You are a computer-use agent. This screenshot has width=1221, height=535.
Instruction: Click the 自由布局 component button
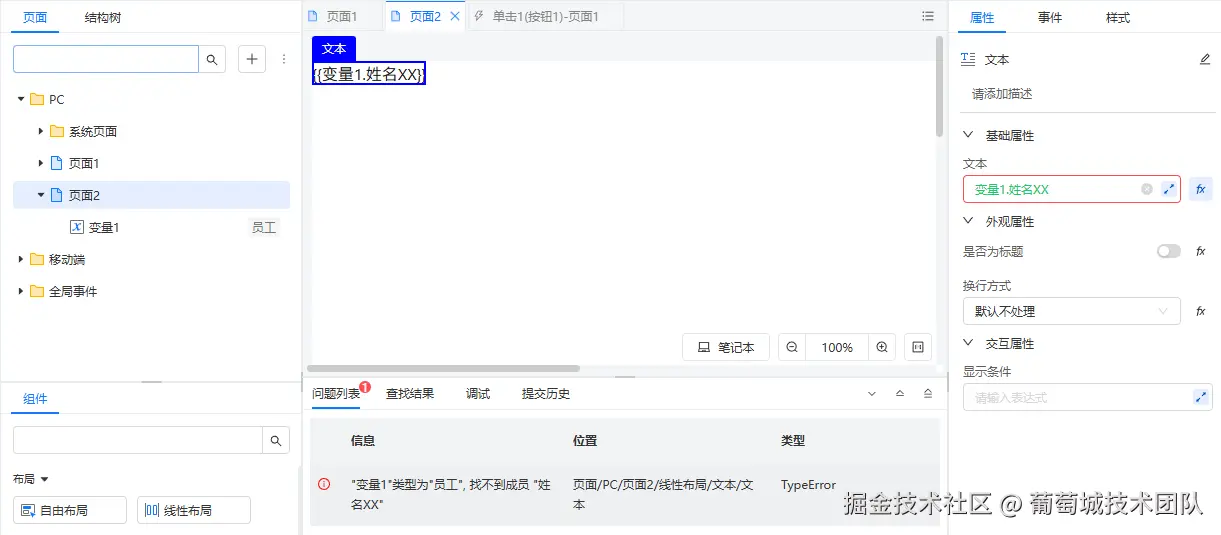(x=70, y=510)
